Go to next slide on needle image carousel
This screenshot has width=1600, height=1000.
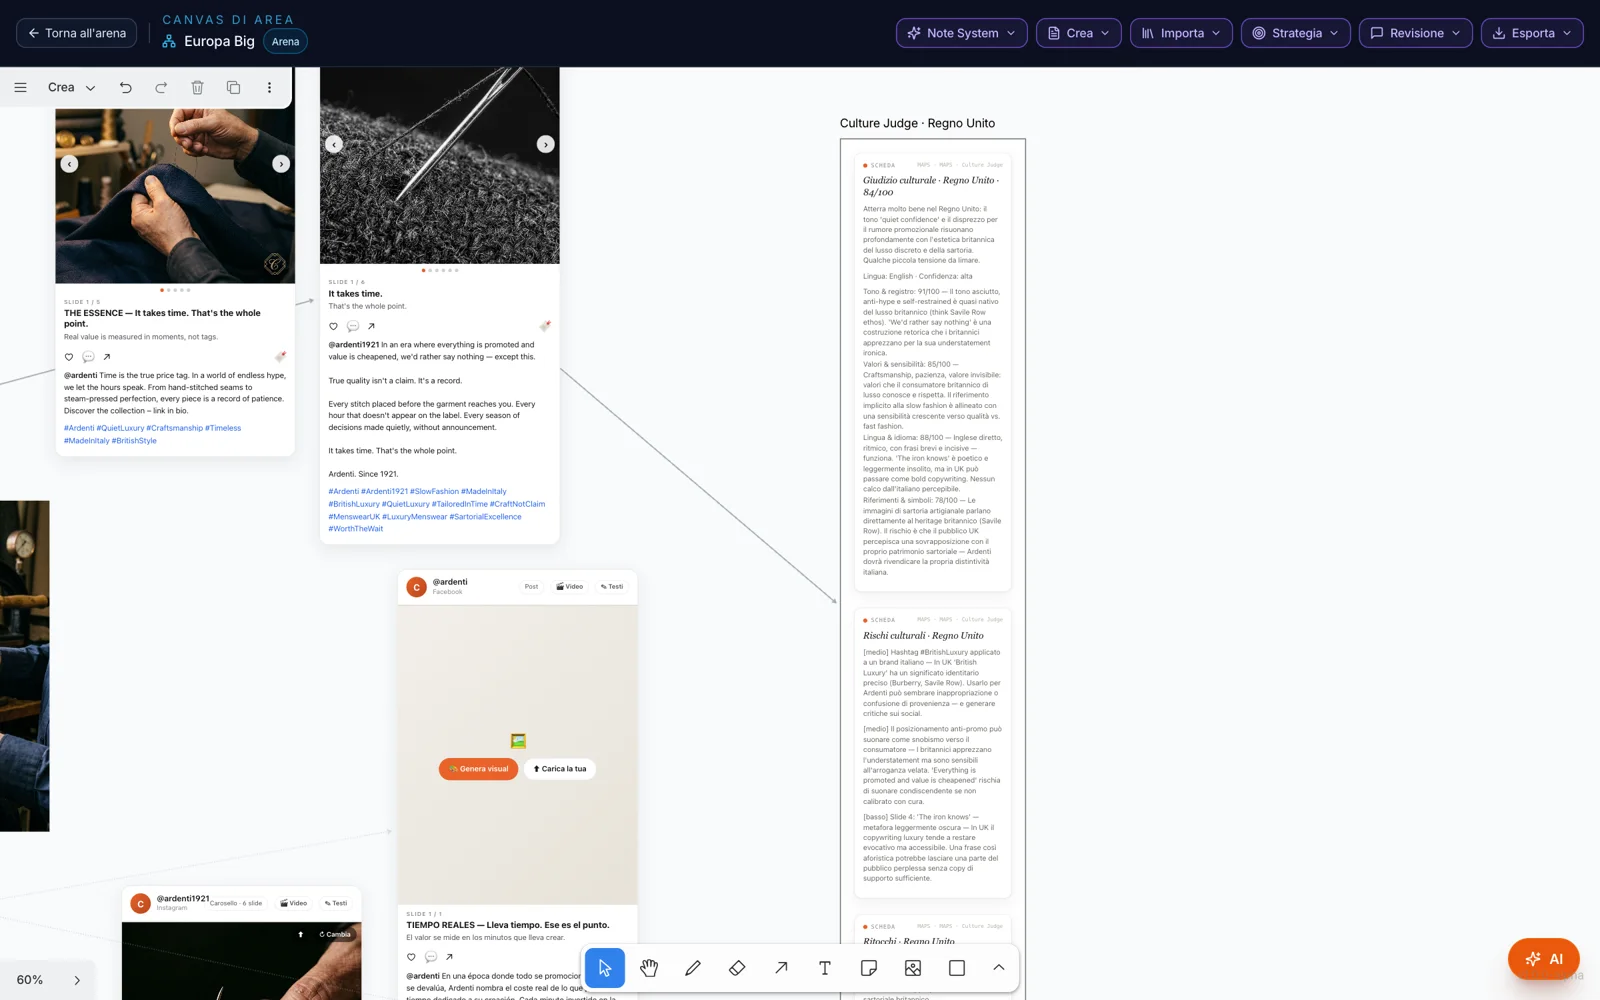[x=545, y=144]
